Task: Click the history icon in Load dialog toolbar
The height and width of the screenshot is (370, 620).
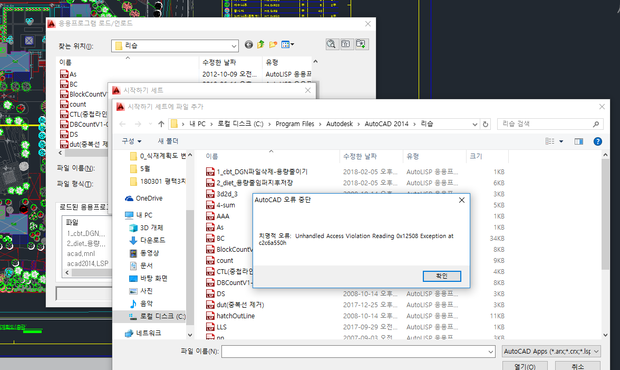Action: [346, 44]
